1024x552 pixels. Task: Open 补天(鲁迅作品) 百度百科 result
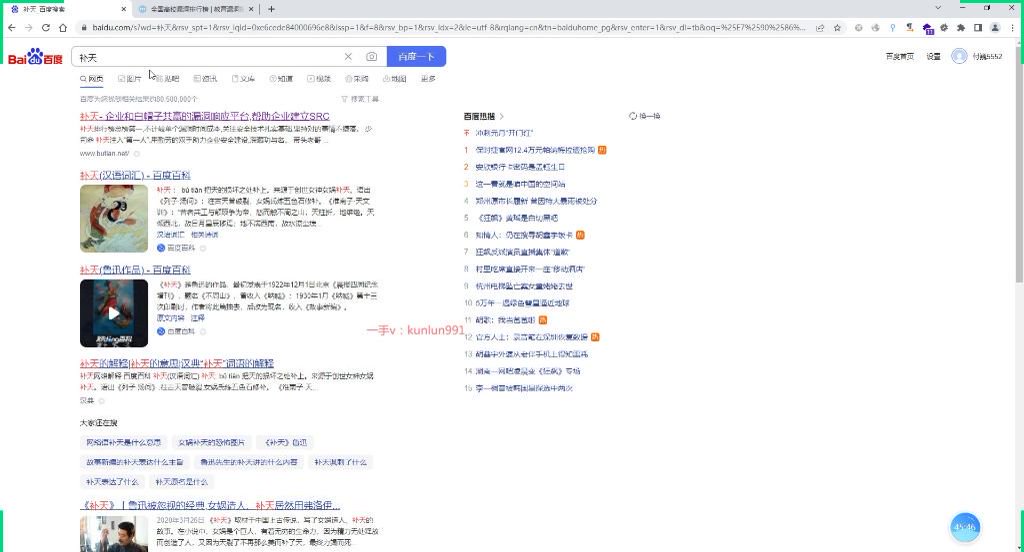pyautogui.click(x=135, y=270)
